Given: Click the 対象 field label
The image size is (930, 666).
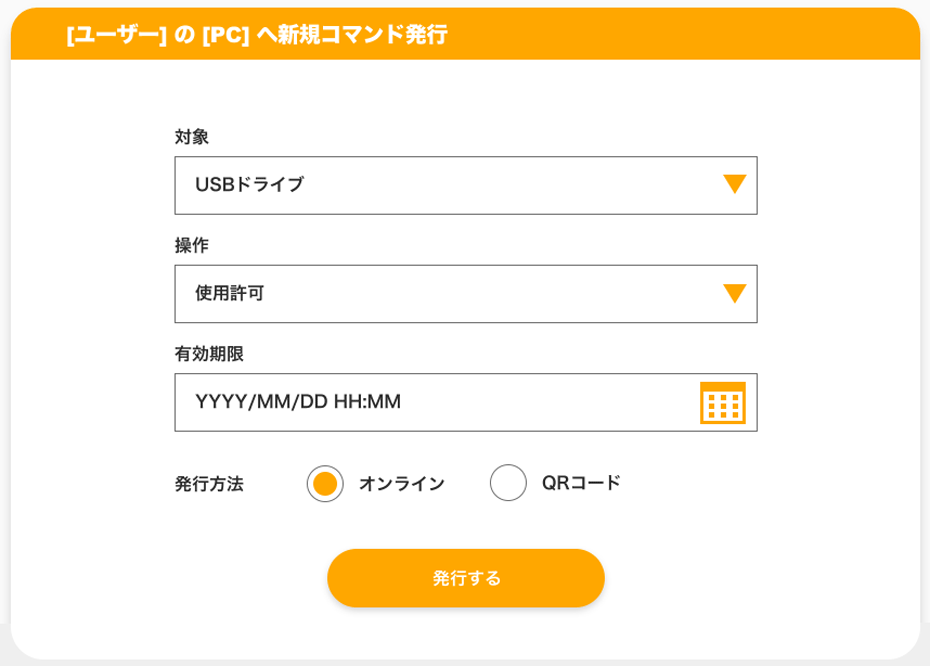Looking at the screenshot, I should click(x=192, y=137).
